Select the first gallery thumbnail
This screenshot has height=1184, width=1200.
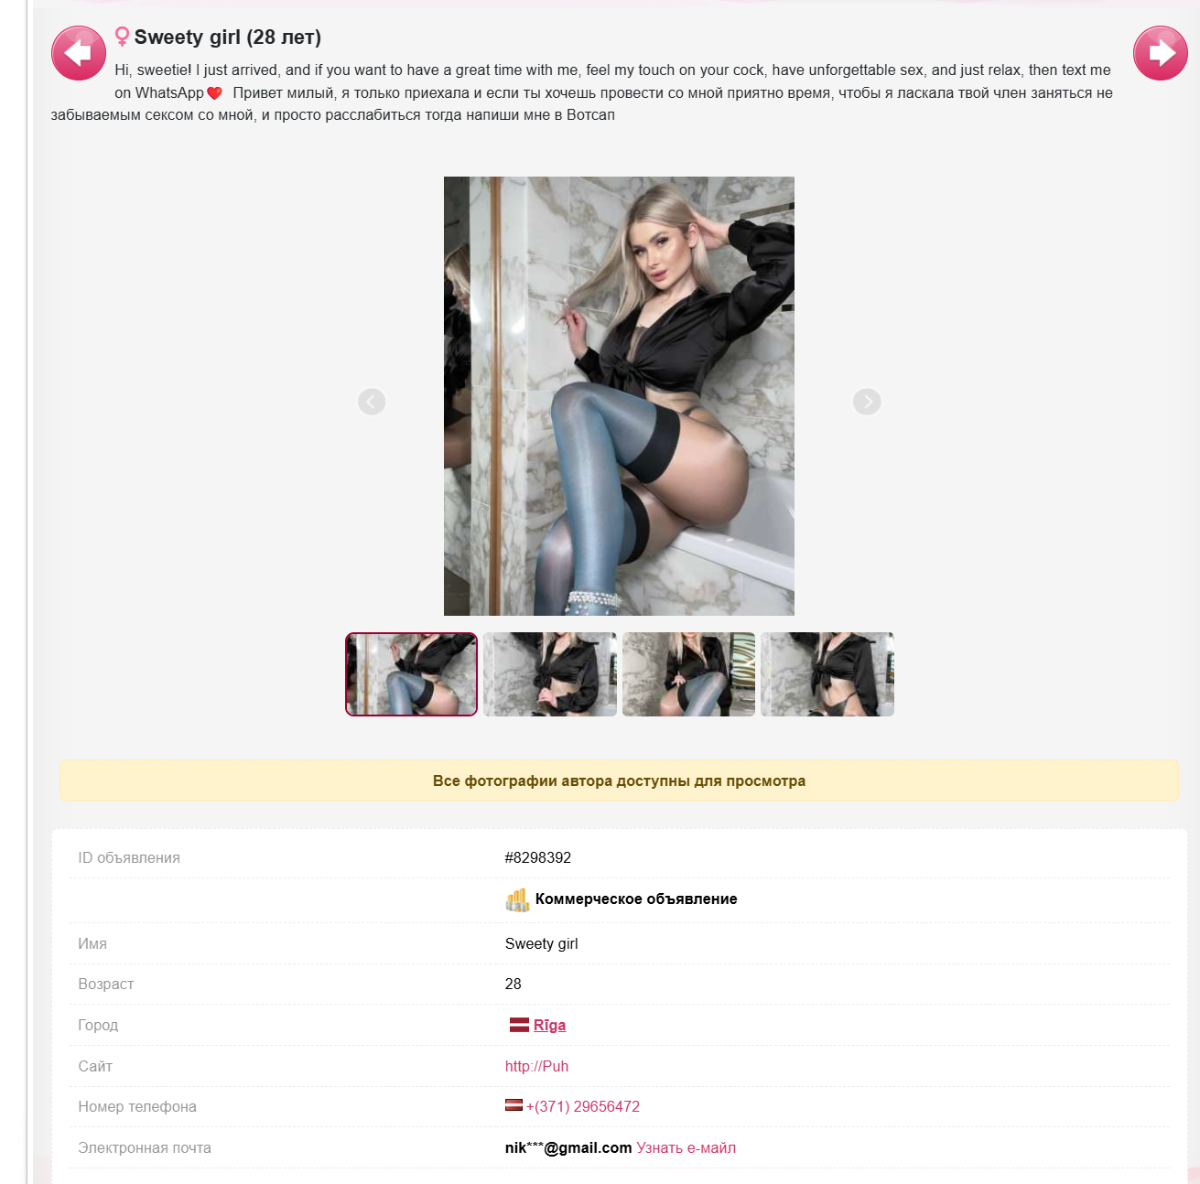[411, 674]
